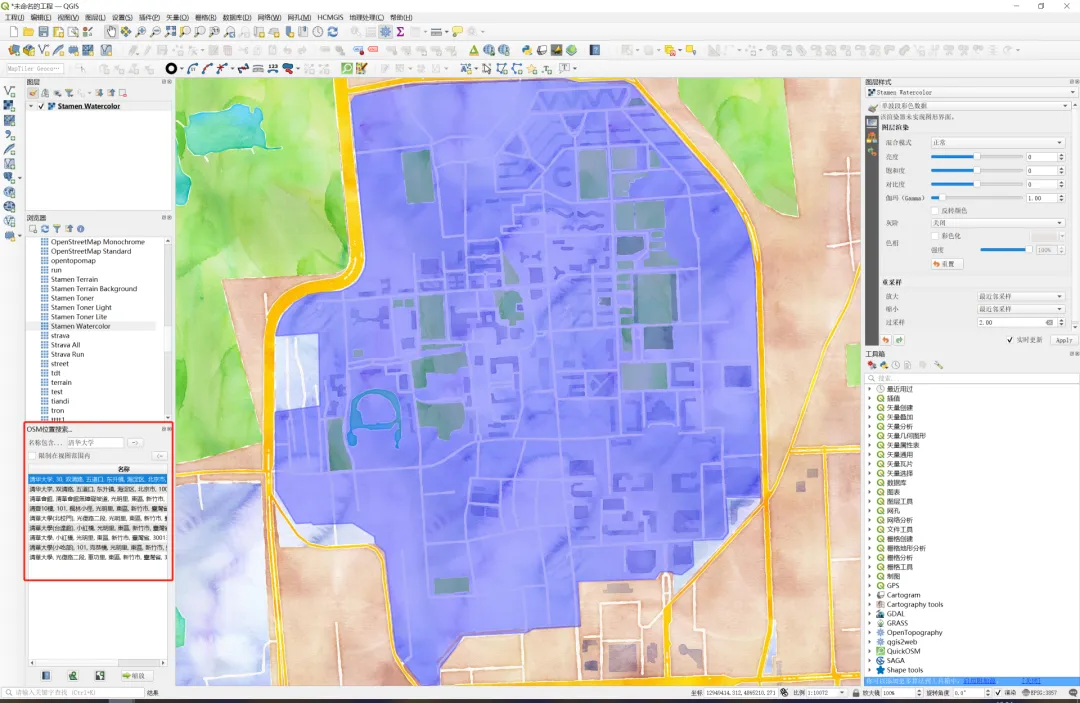Click the Zoom Out magnifier tool
This screenshot has height=703, width=1080.
156,32
